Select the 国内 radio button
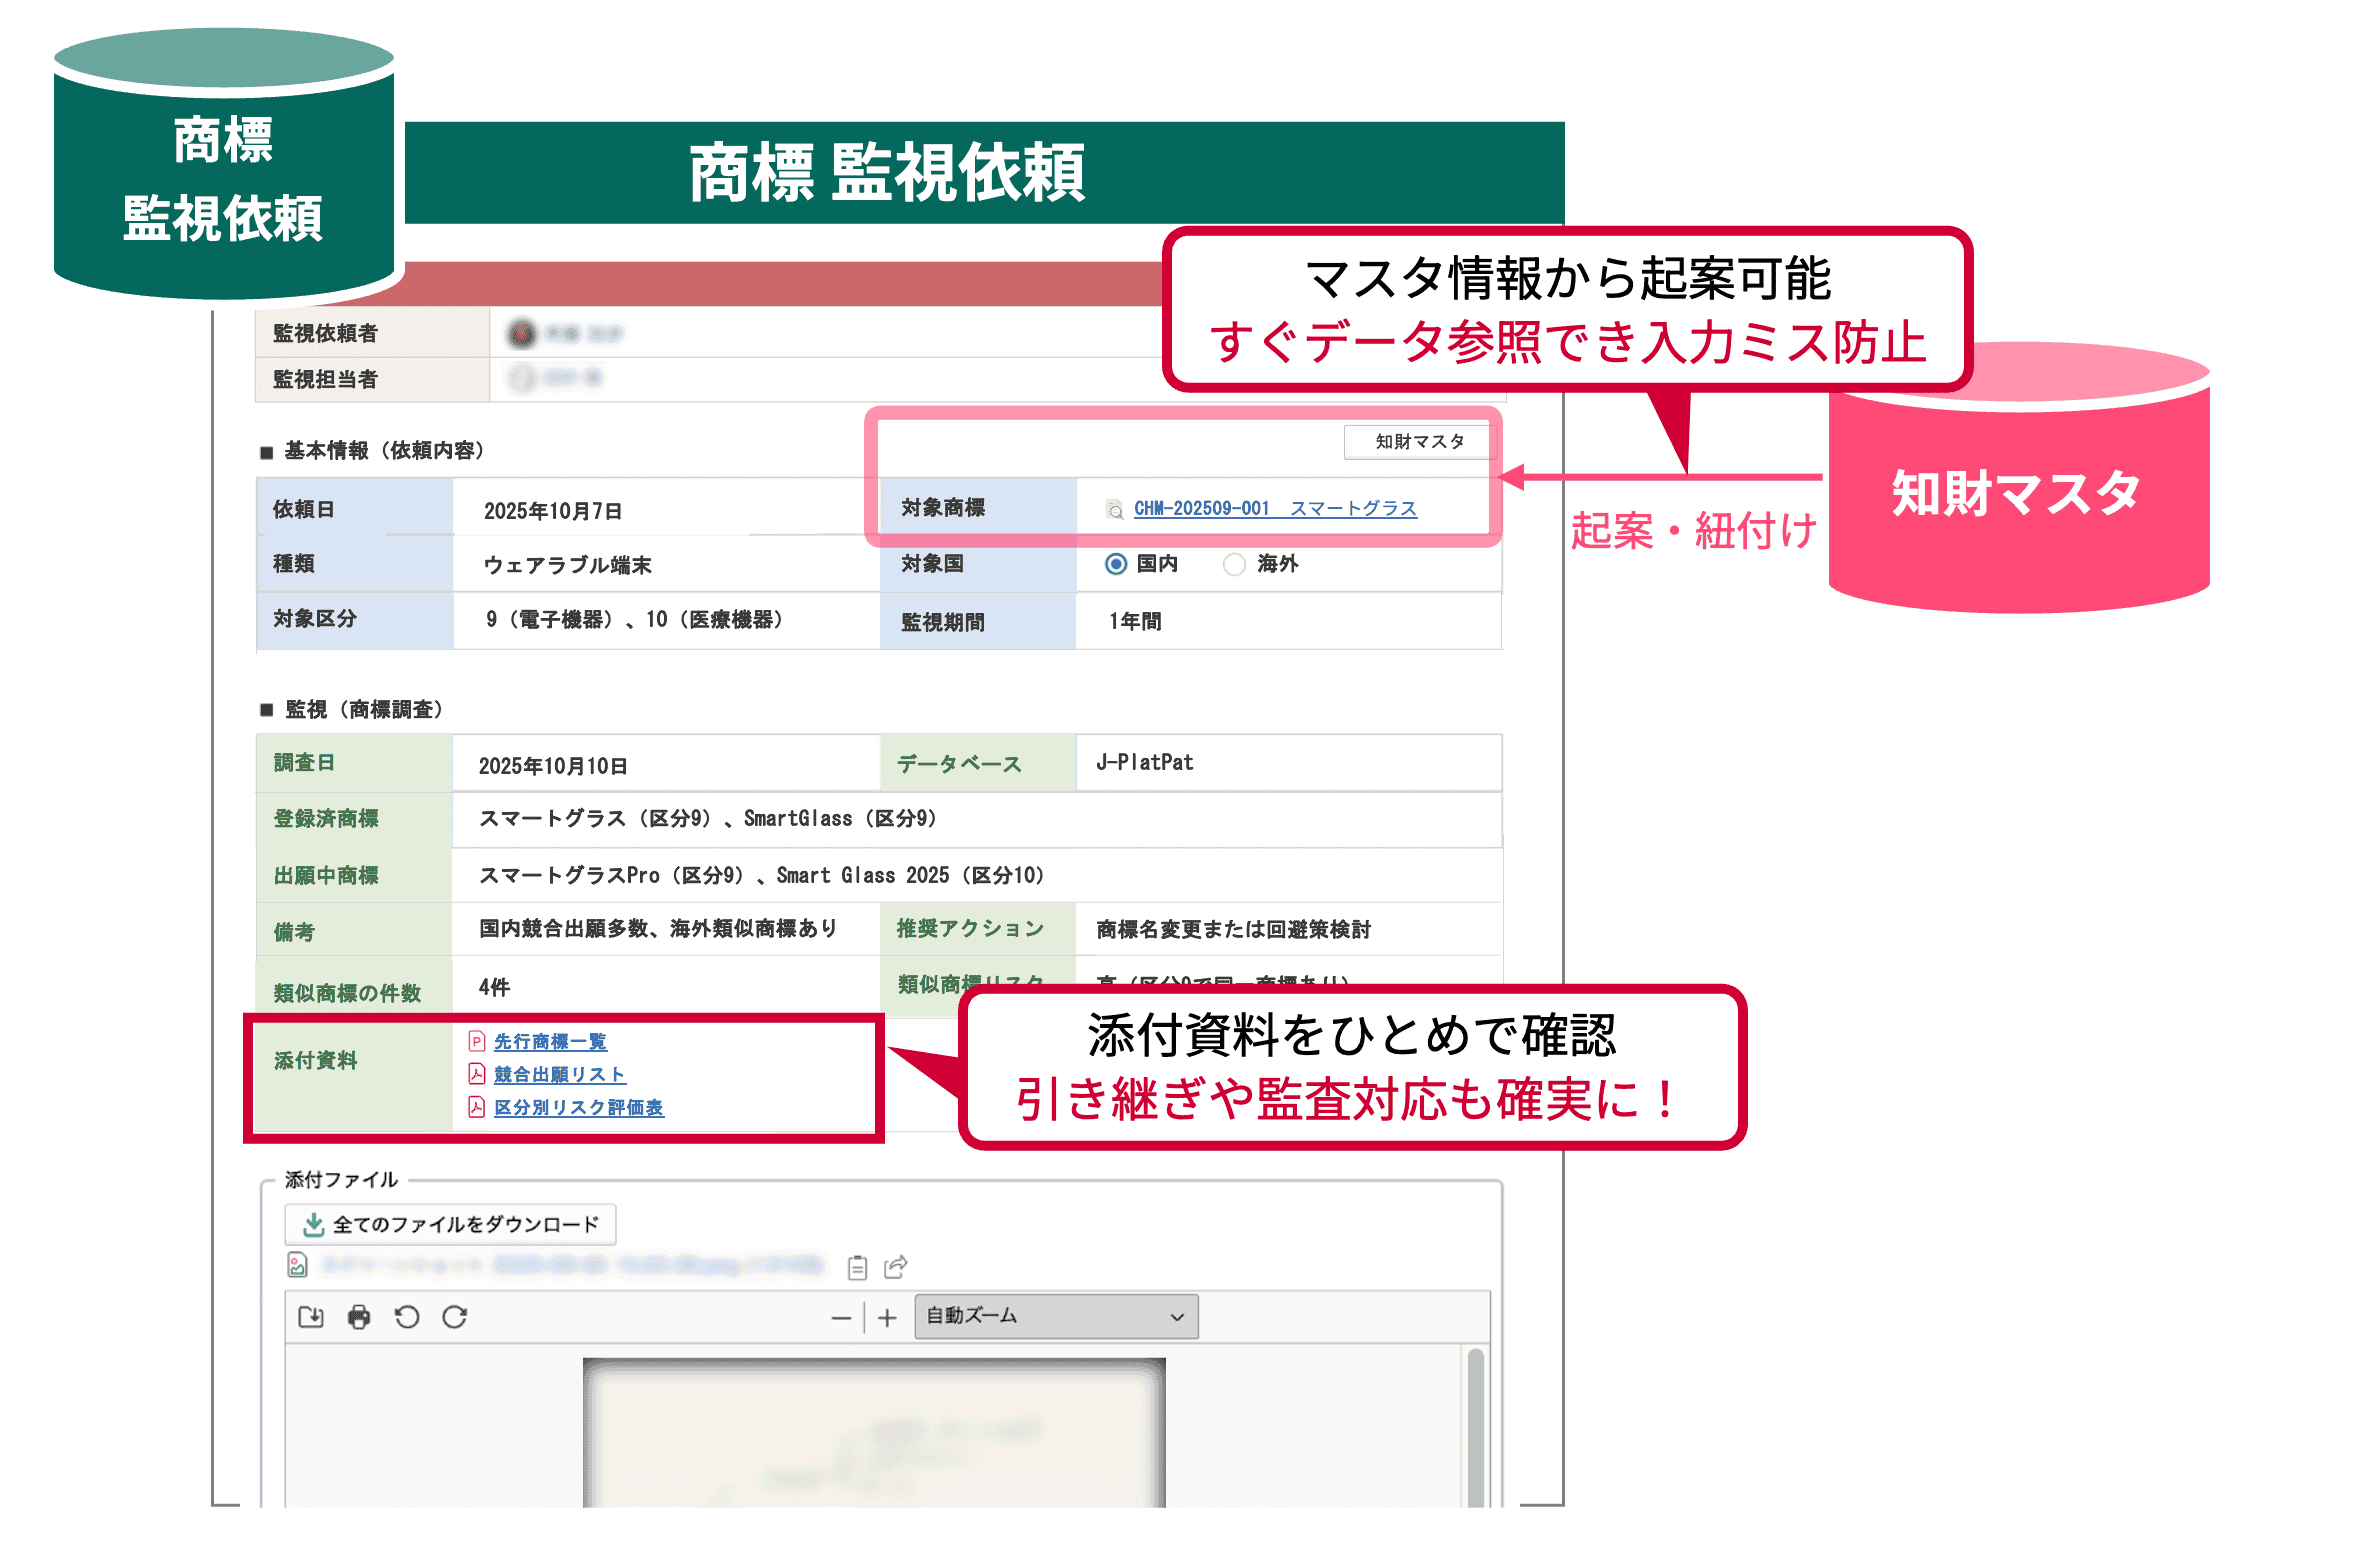 point(1116,564)
